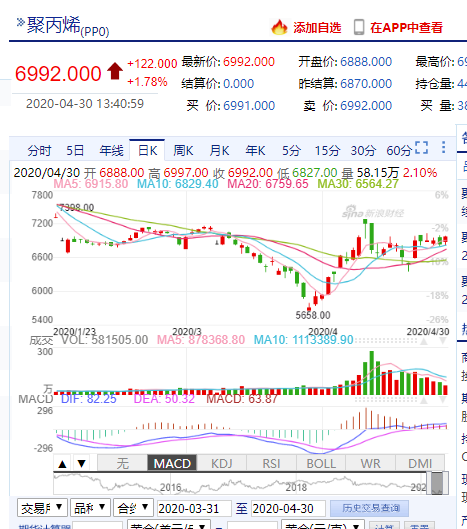Open the 交易所 dropdown
Viewport: 467px width, 529px height.
coord(43,508)
